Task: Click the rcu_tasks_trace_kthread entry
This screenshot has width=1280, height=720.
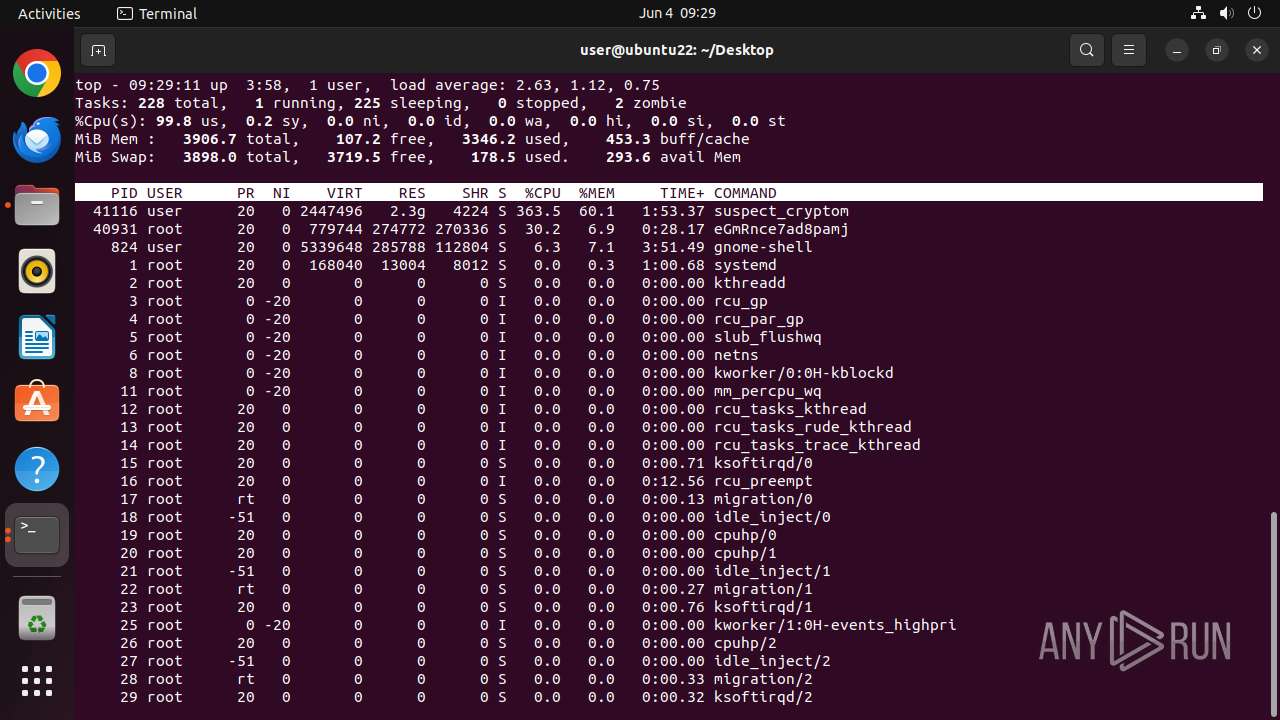Action: [x=817, y=445]
